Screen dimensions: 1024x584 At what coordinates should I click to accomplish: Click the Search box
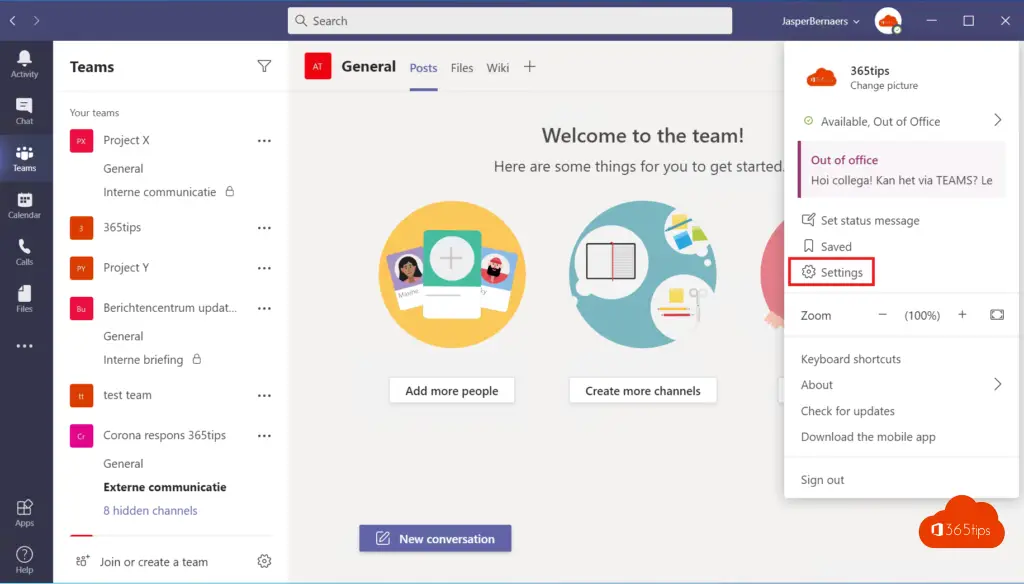(x=509, y=21)
